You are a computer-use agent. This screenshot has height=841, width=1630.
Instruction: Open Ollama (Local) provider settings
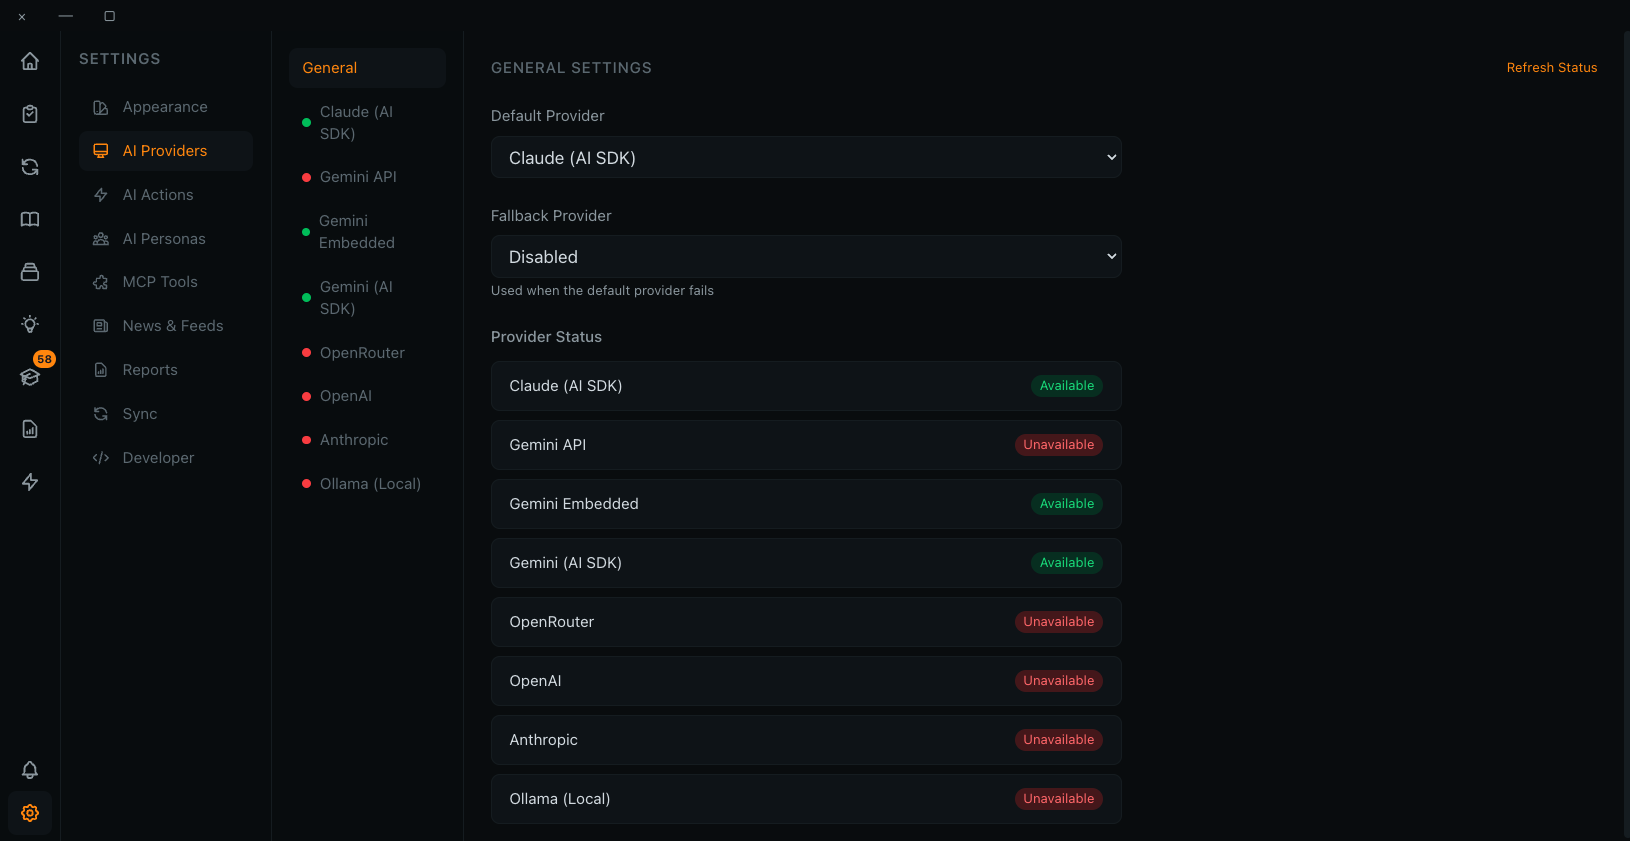pos(368,484)
